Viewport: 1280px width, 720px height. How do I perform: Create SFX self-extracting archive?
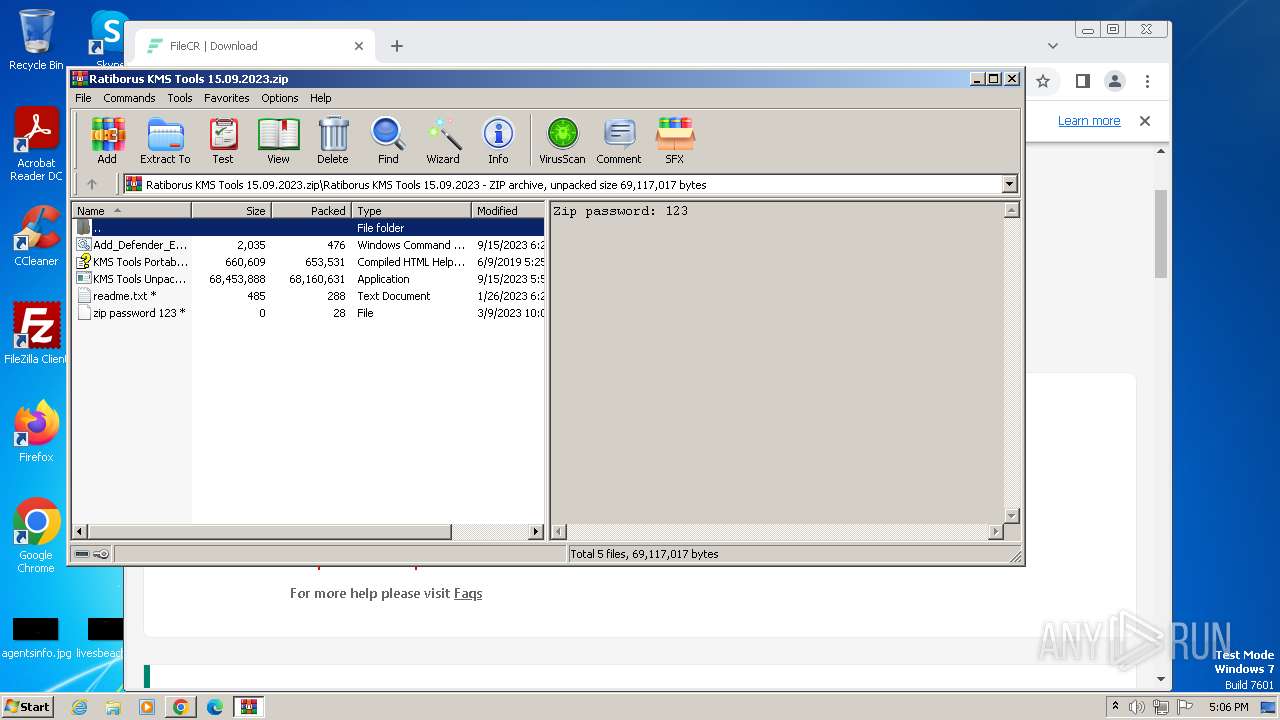pos(675,140)
